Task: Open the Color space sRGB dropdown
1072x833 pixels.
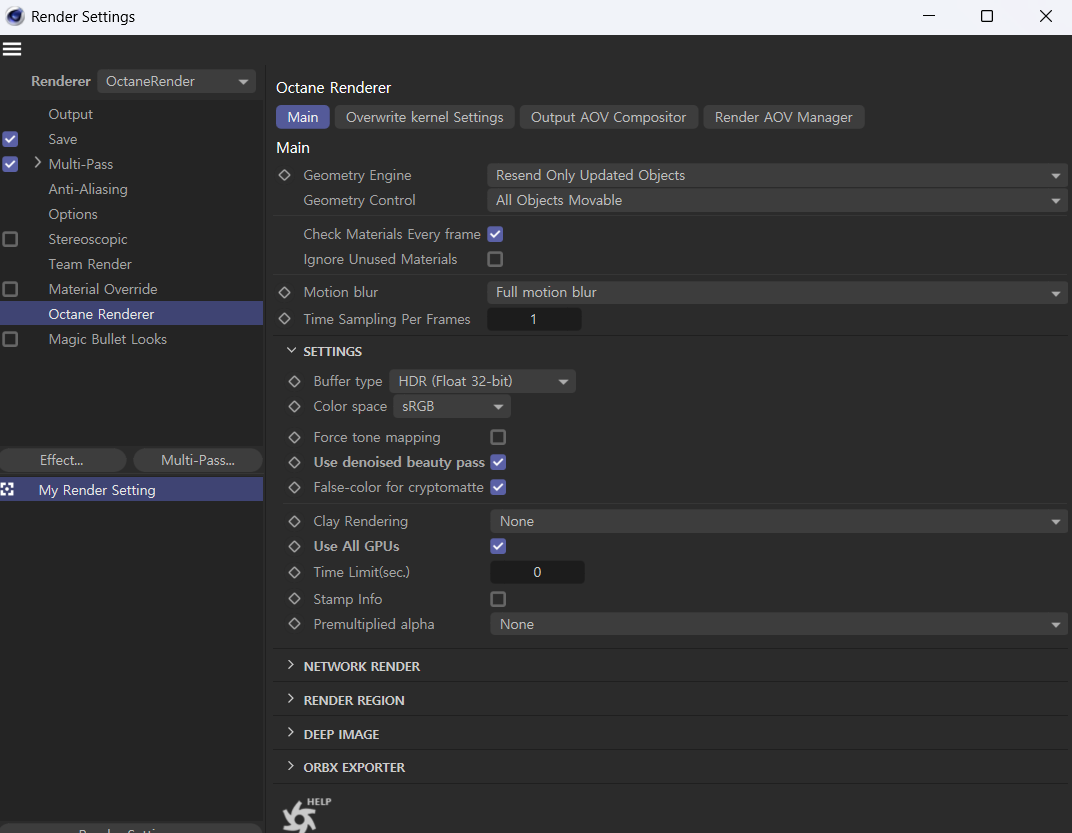Action: (452, 406)
